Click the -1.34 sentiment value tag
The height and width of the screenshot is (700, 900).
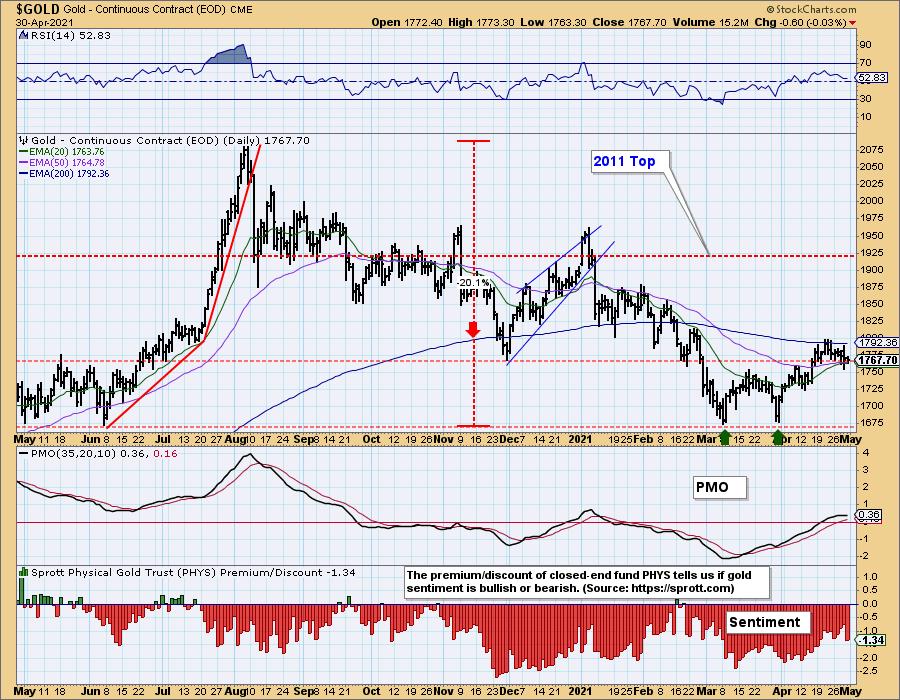tap(872, 640)
